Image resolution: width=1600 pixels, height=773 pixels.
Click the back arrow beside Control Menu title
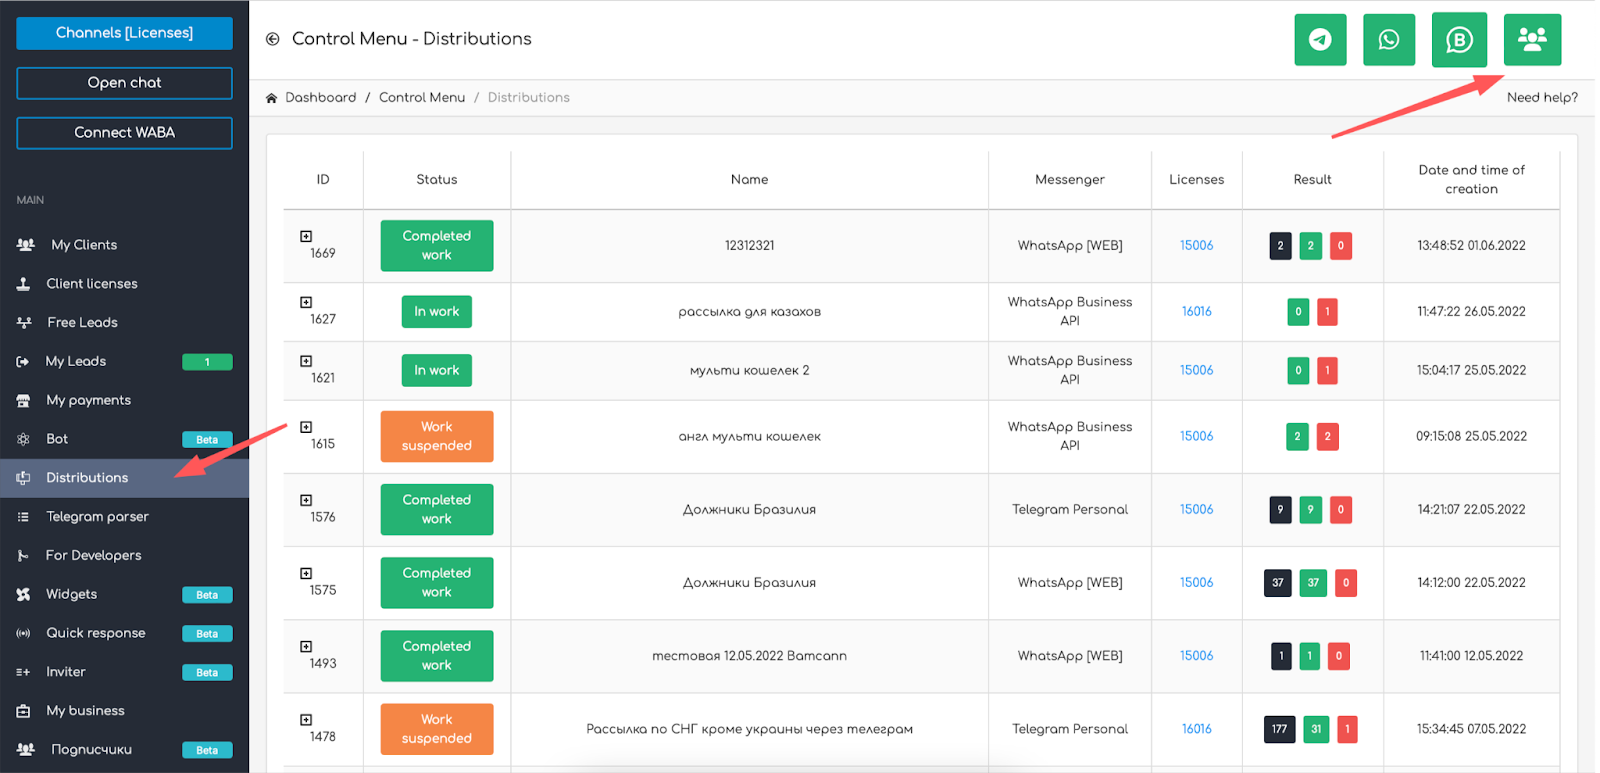[x=272, y=39]
